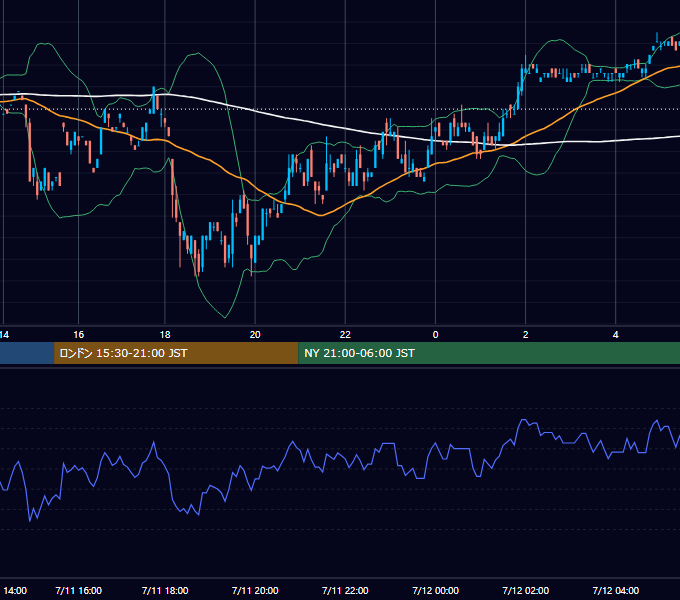The width and height of the screenshot is (680, 600).
Task: Click the 7/11 16:00 date label
Action: pos(78,590)
